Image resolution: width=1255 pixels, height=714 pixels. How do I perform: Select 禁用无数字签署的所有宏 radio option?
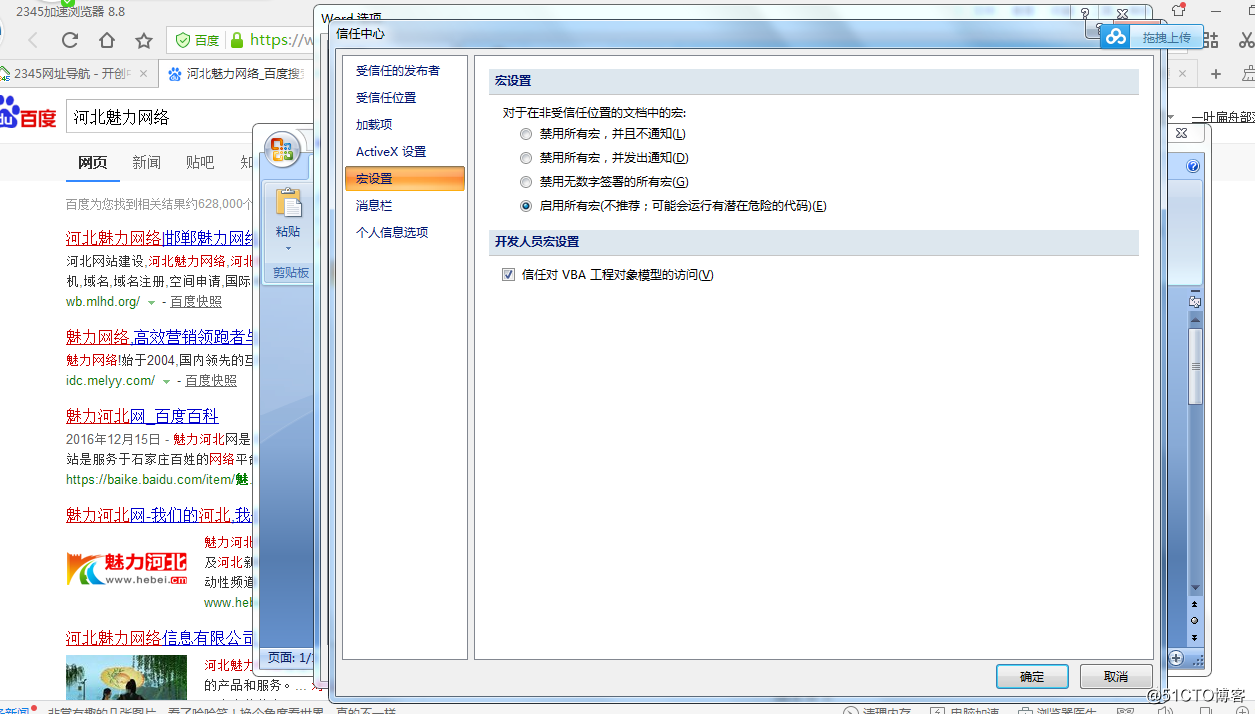pos(526,182)
